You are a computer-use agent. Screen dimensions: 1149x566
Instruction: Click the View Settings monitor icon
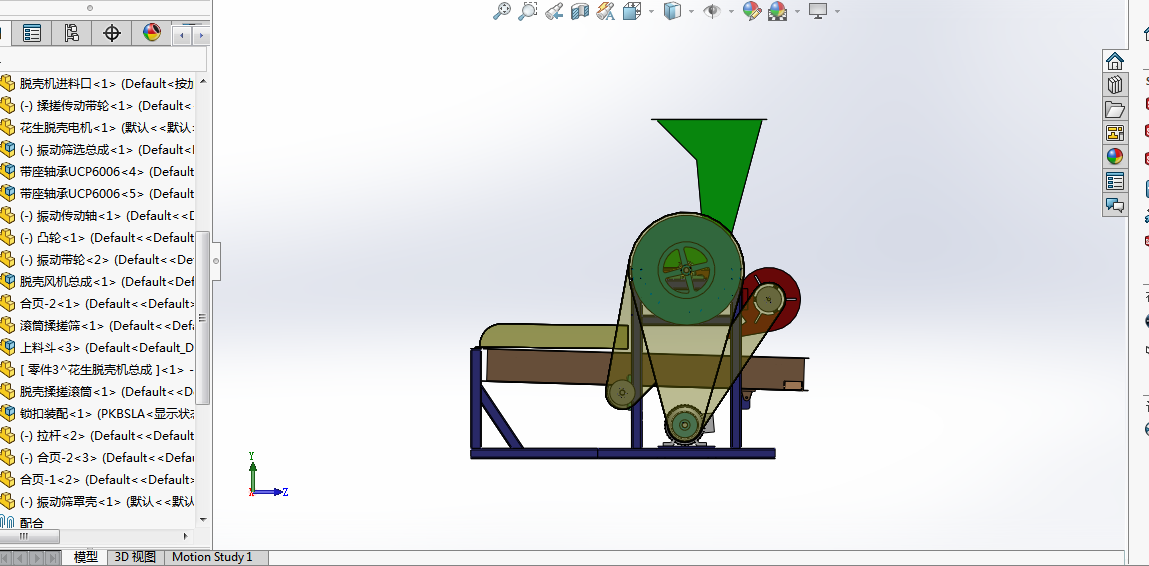(818, 11)
